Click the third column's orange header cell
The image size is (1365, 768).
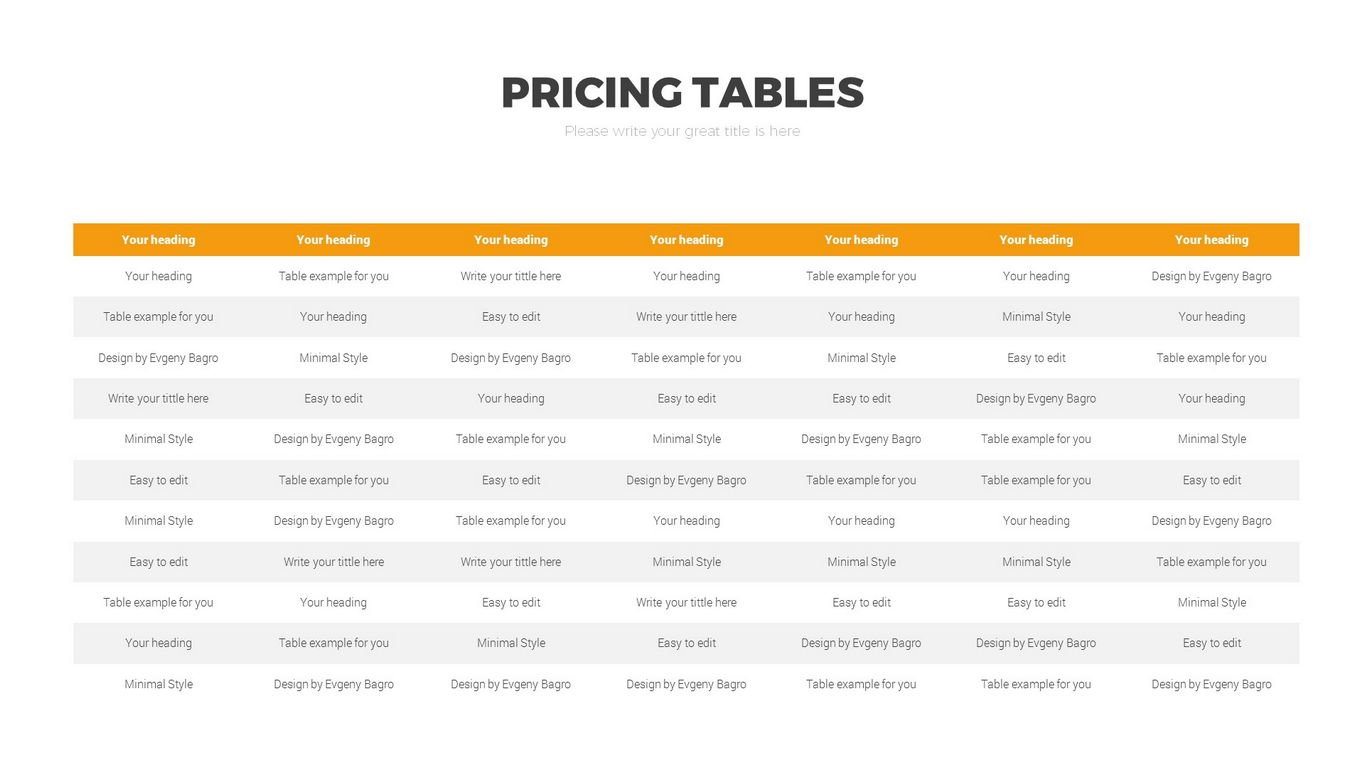click(510, 240)
